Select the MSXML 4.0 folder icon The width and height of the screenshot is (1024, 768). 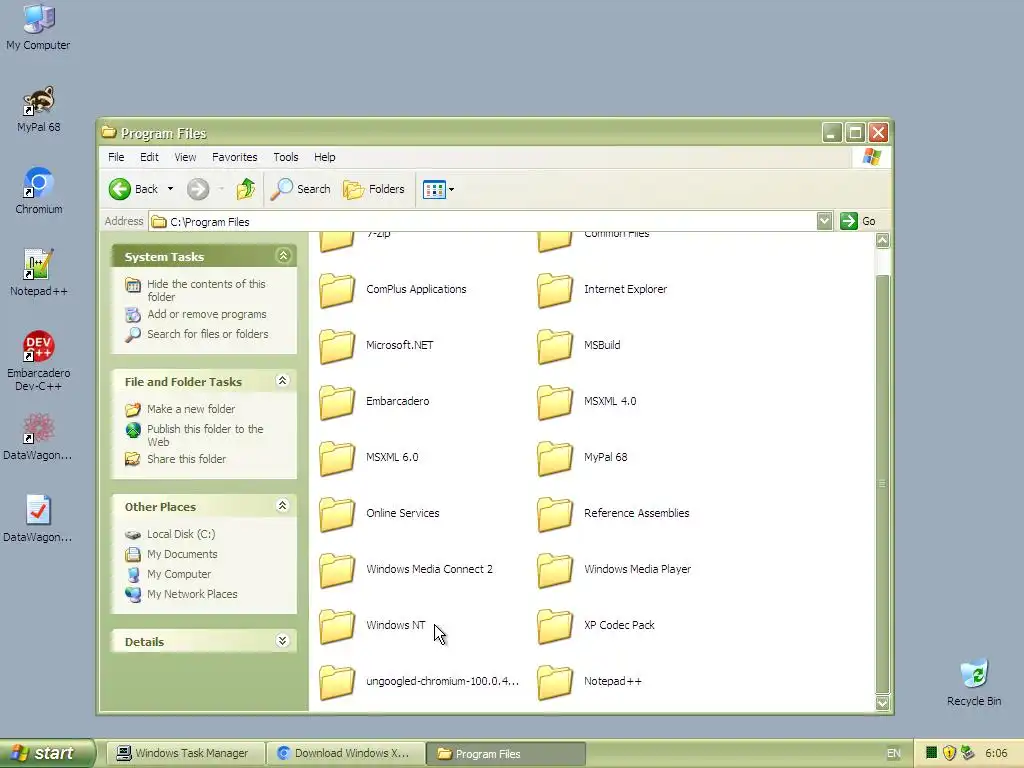[555, 402]
